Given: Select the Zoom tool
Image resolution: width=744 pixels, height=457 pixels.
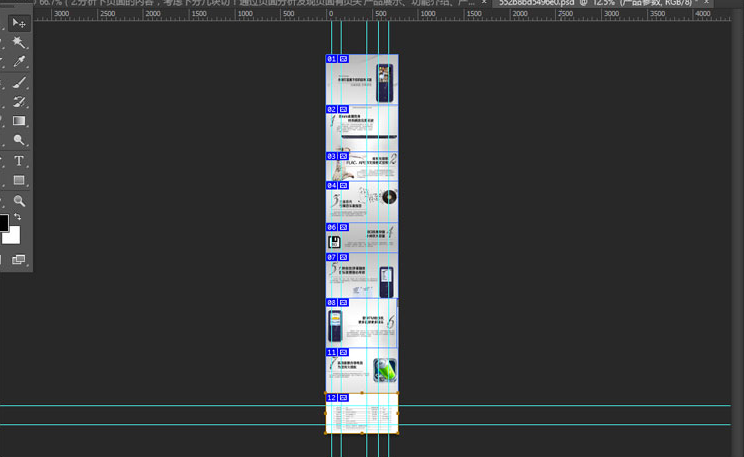Looking at the screenshot, I should tap(19, 201).
